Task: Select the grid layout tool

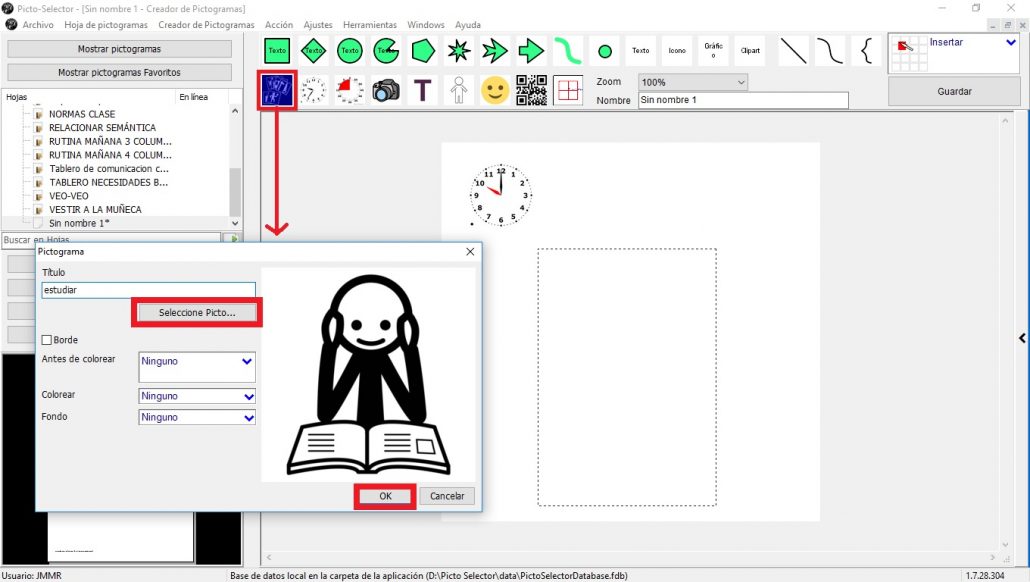Action: 568,90
